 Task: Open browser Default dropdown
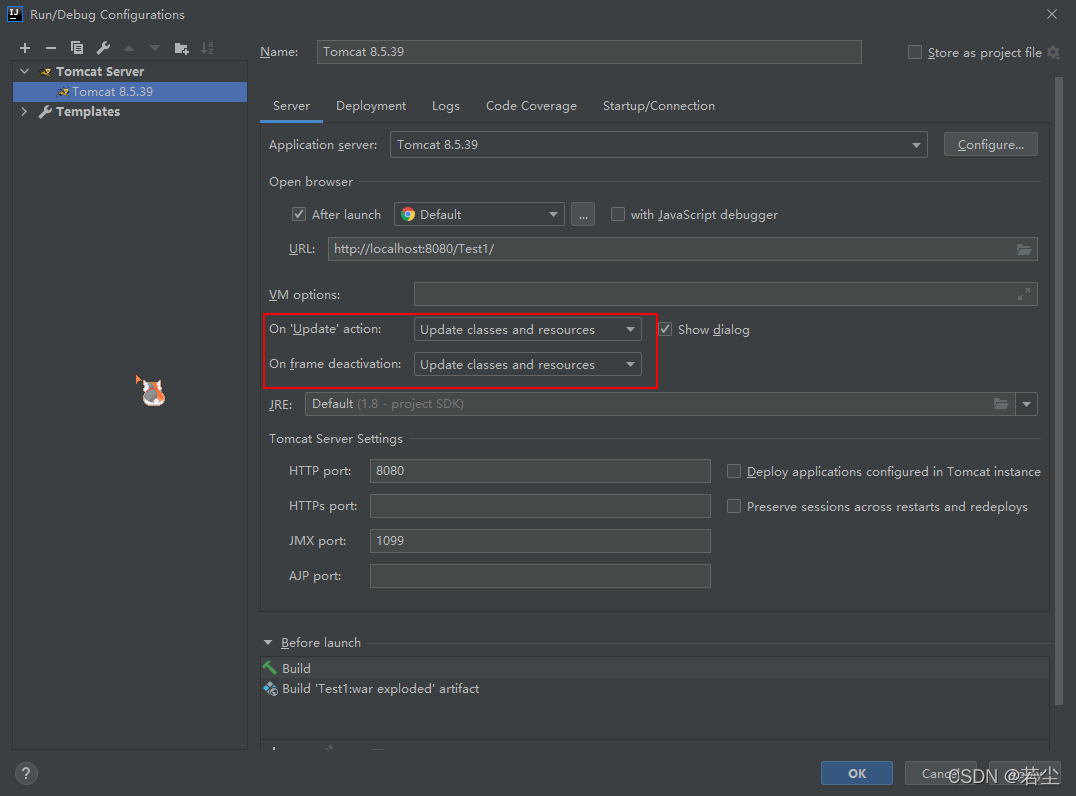point(479,215)
